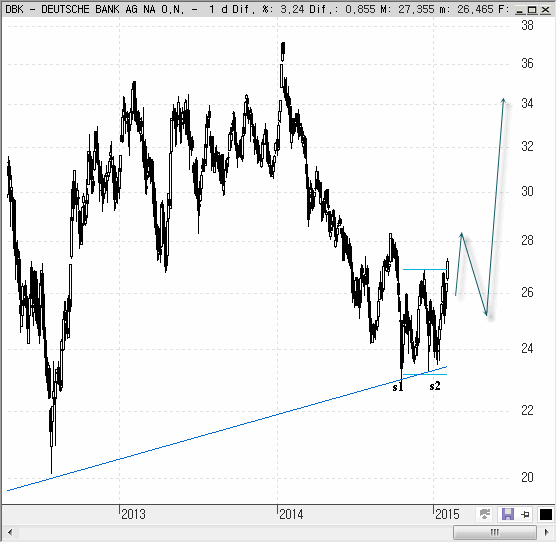Select the 2015 marker on time axis
This screenshot has width=557, height=543.
[x=447, y=514]
